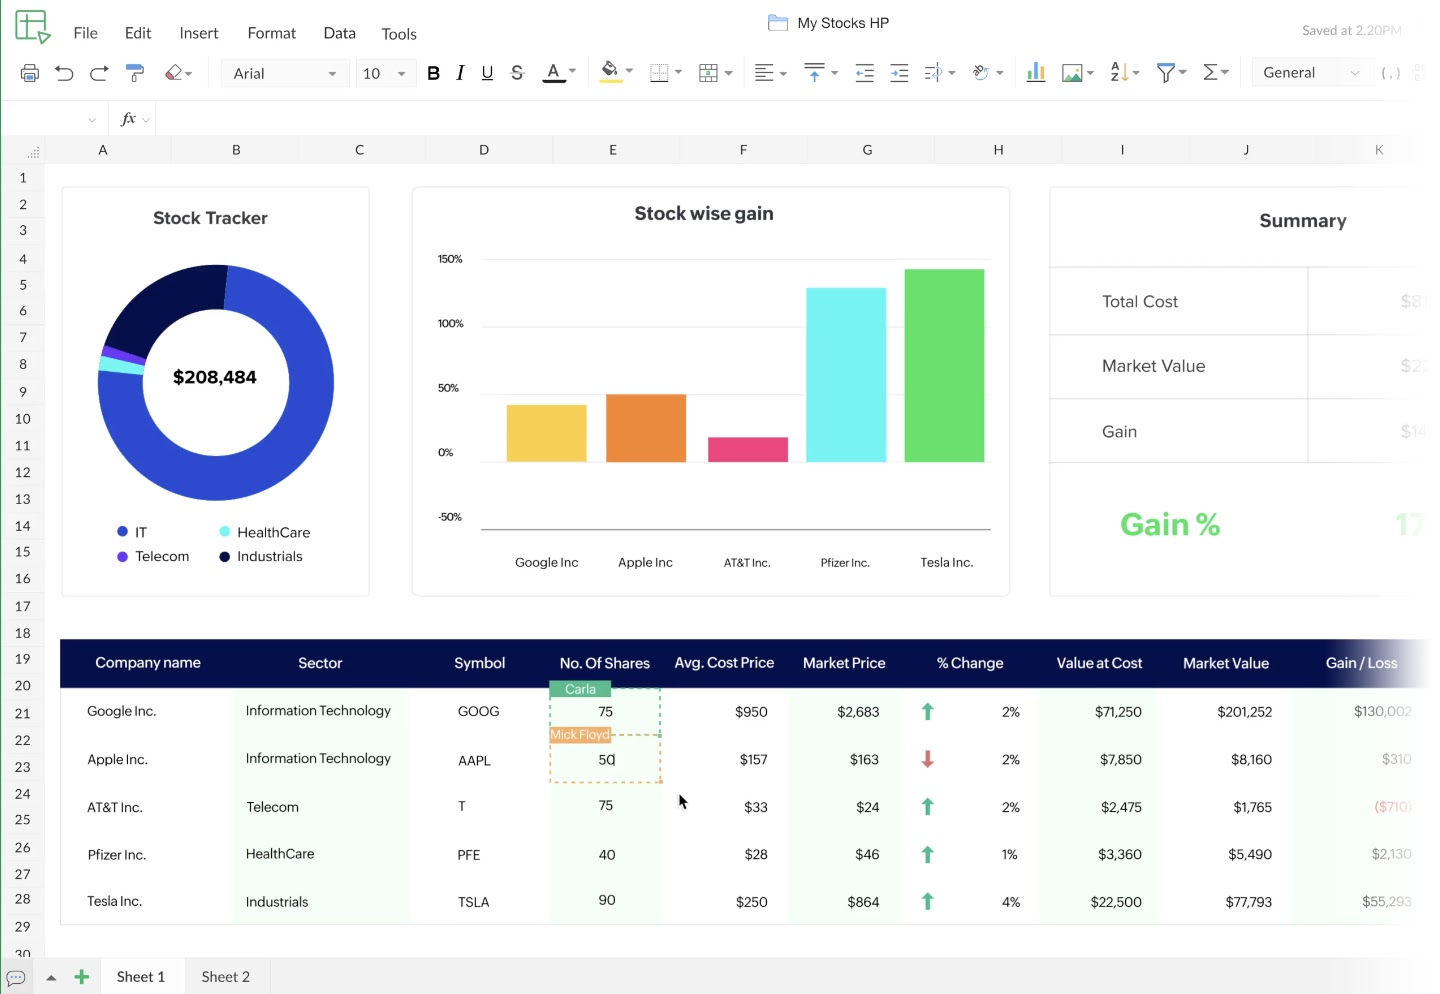Click the green add sheet button
The image size is (1440, 994).
point(81,976)
